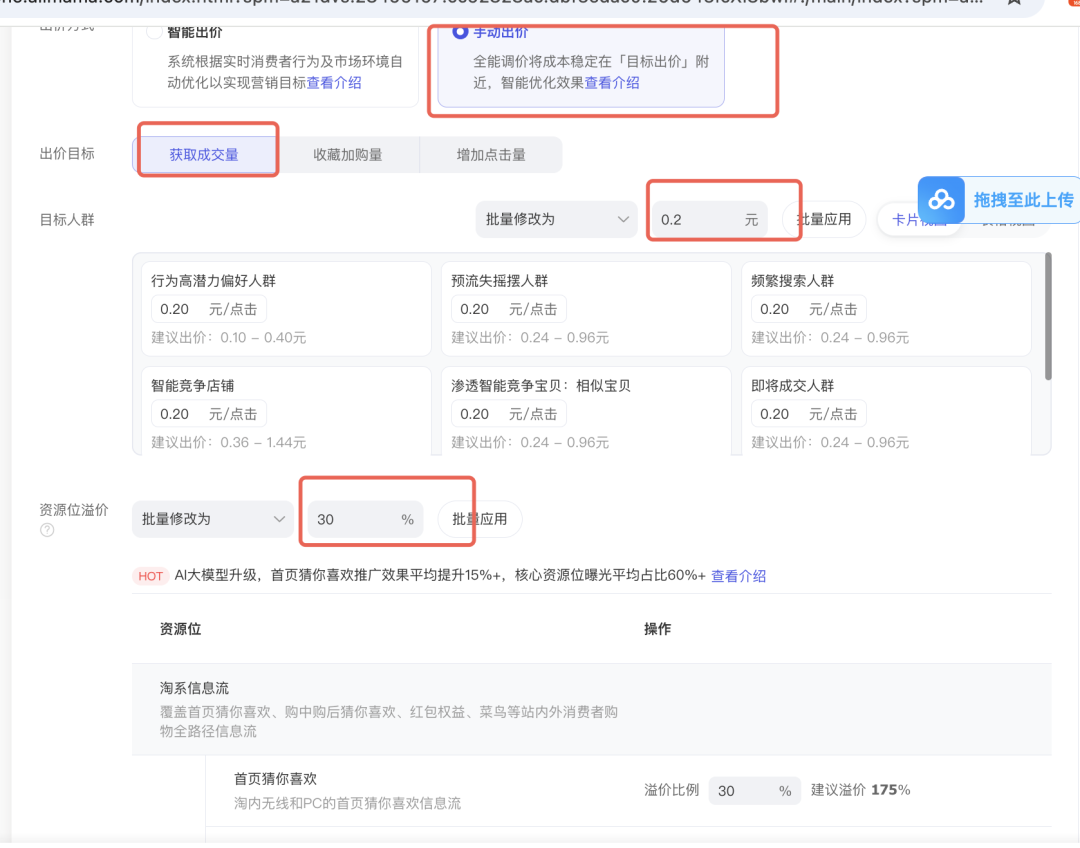This screenshot has width=1080, height=848.
Task: Click 批量应用 next to the 0.2元 field
Action: pyautogui.click(x=823, y=219)
